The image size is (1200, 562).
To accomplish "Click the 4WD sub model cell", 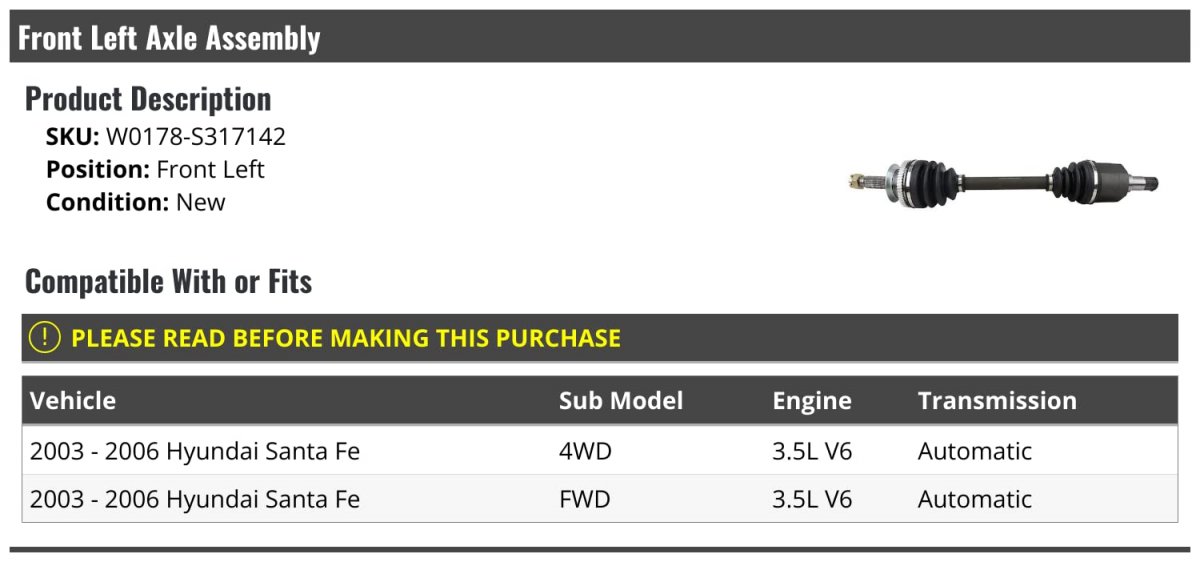I will click(585, 451).
